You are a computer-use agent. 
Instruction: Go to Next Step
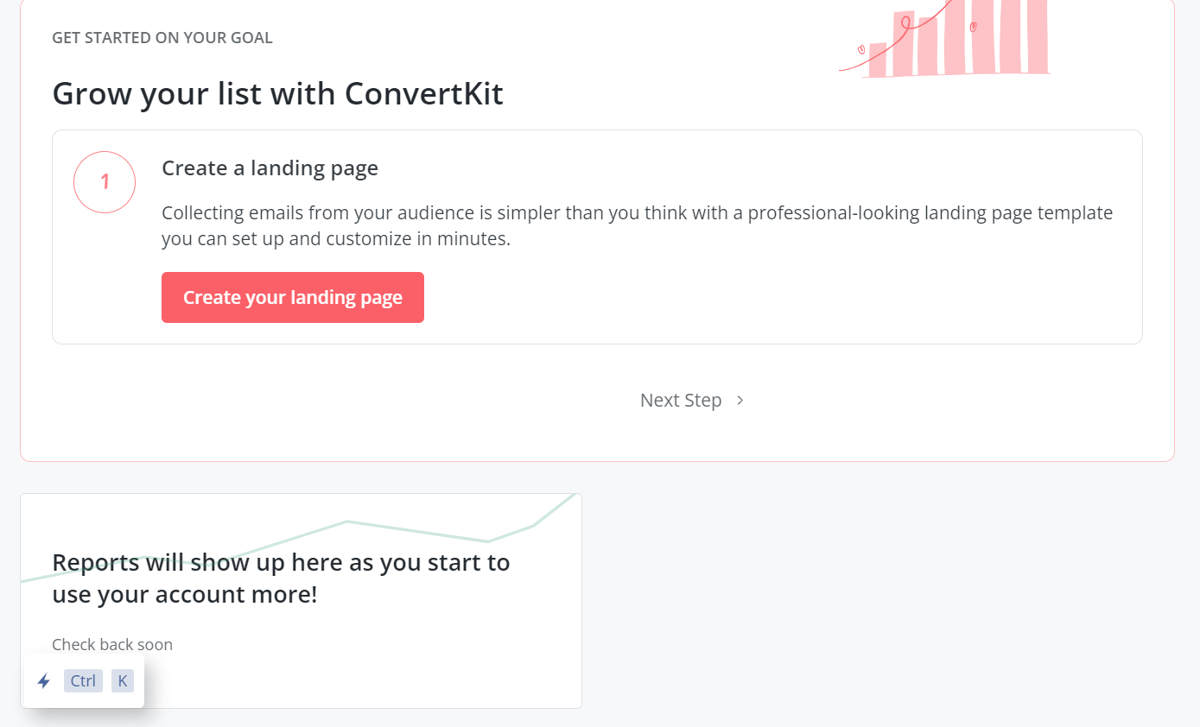click(681, 400)
